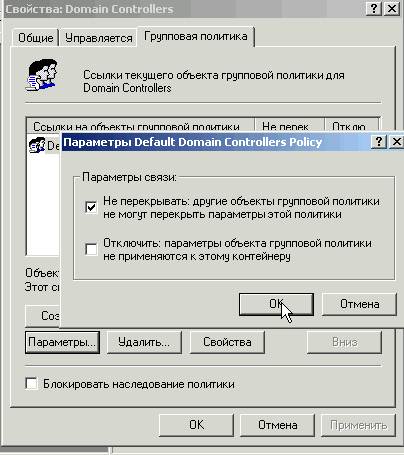The width and height of the screenshot is (404, 455).
Task: Select the Групповая политика tab
Action: [x=196, y=36]
